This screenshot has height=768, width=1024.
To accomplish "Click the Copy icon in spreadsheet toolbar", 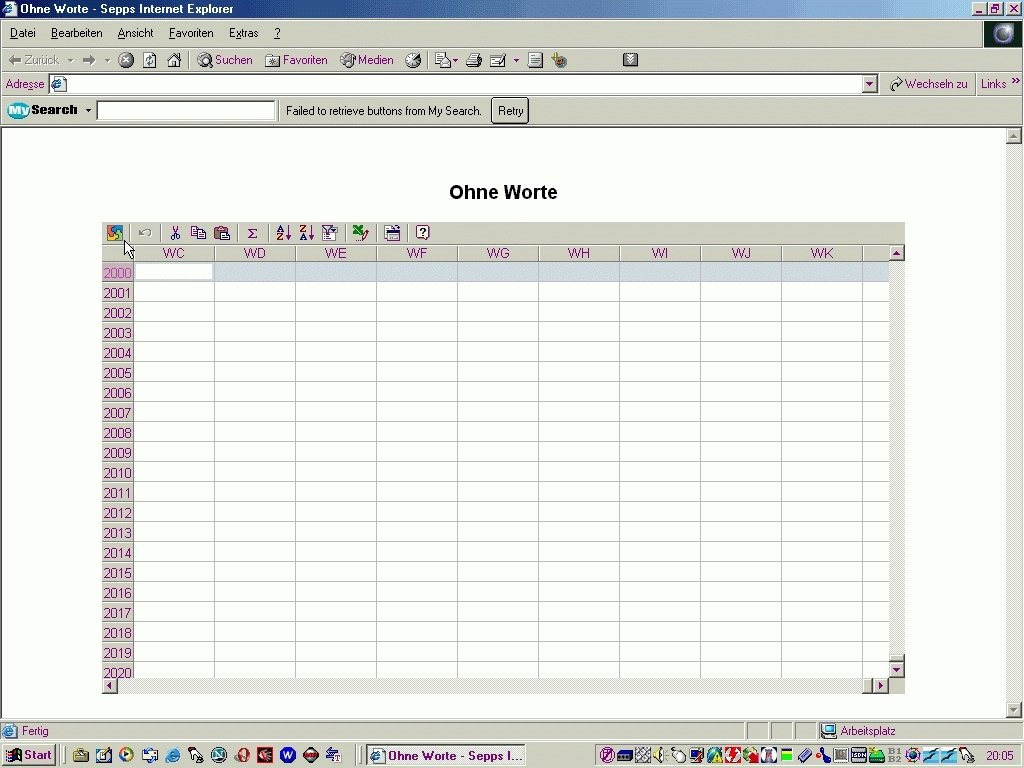I will [x=198, y=233].
